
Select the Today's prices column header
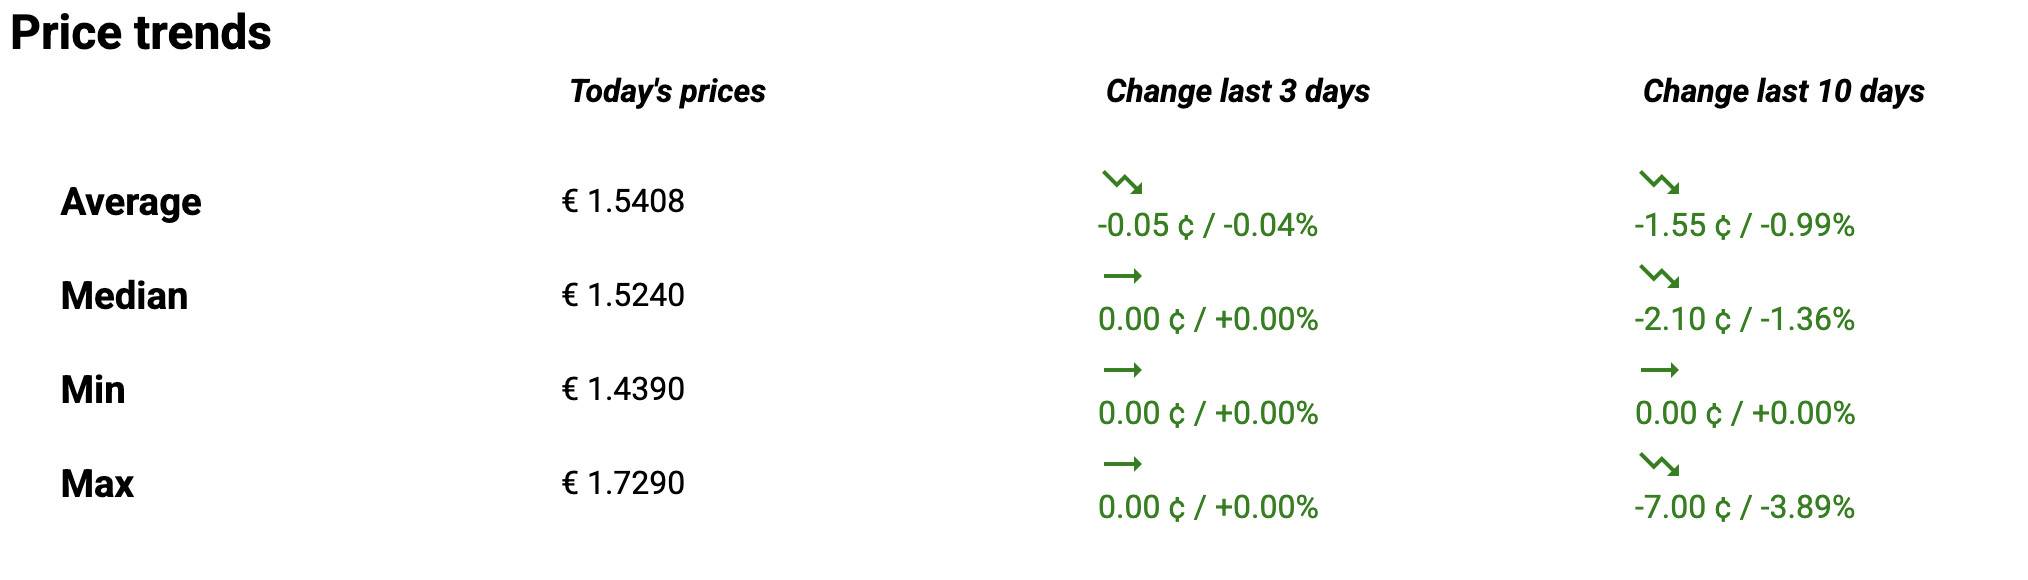click(x=667, y=91)
